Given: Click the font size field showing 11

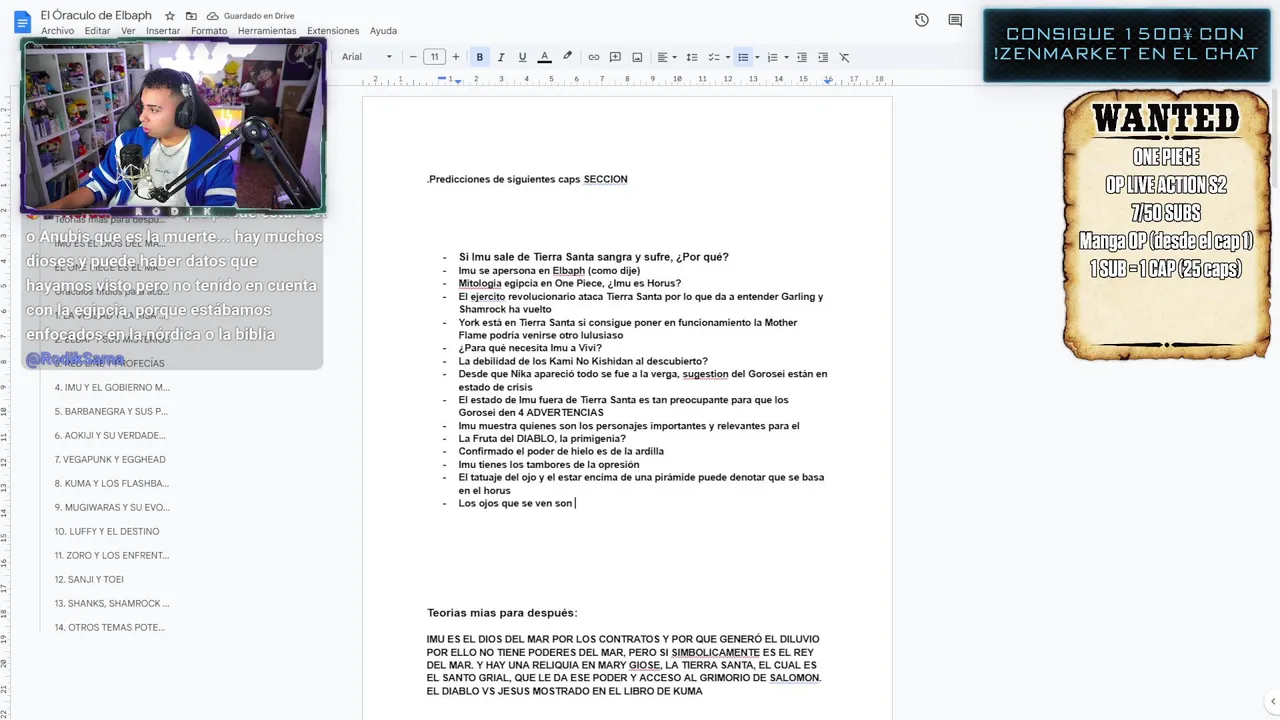Looking at the screenshot, I should 434,57.
